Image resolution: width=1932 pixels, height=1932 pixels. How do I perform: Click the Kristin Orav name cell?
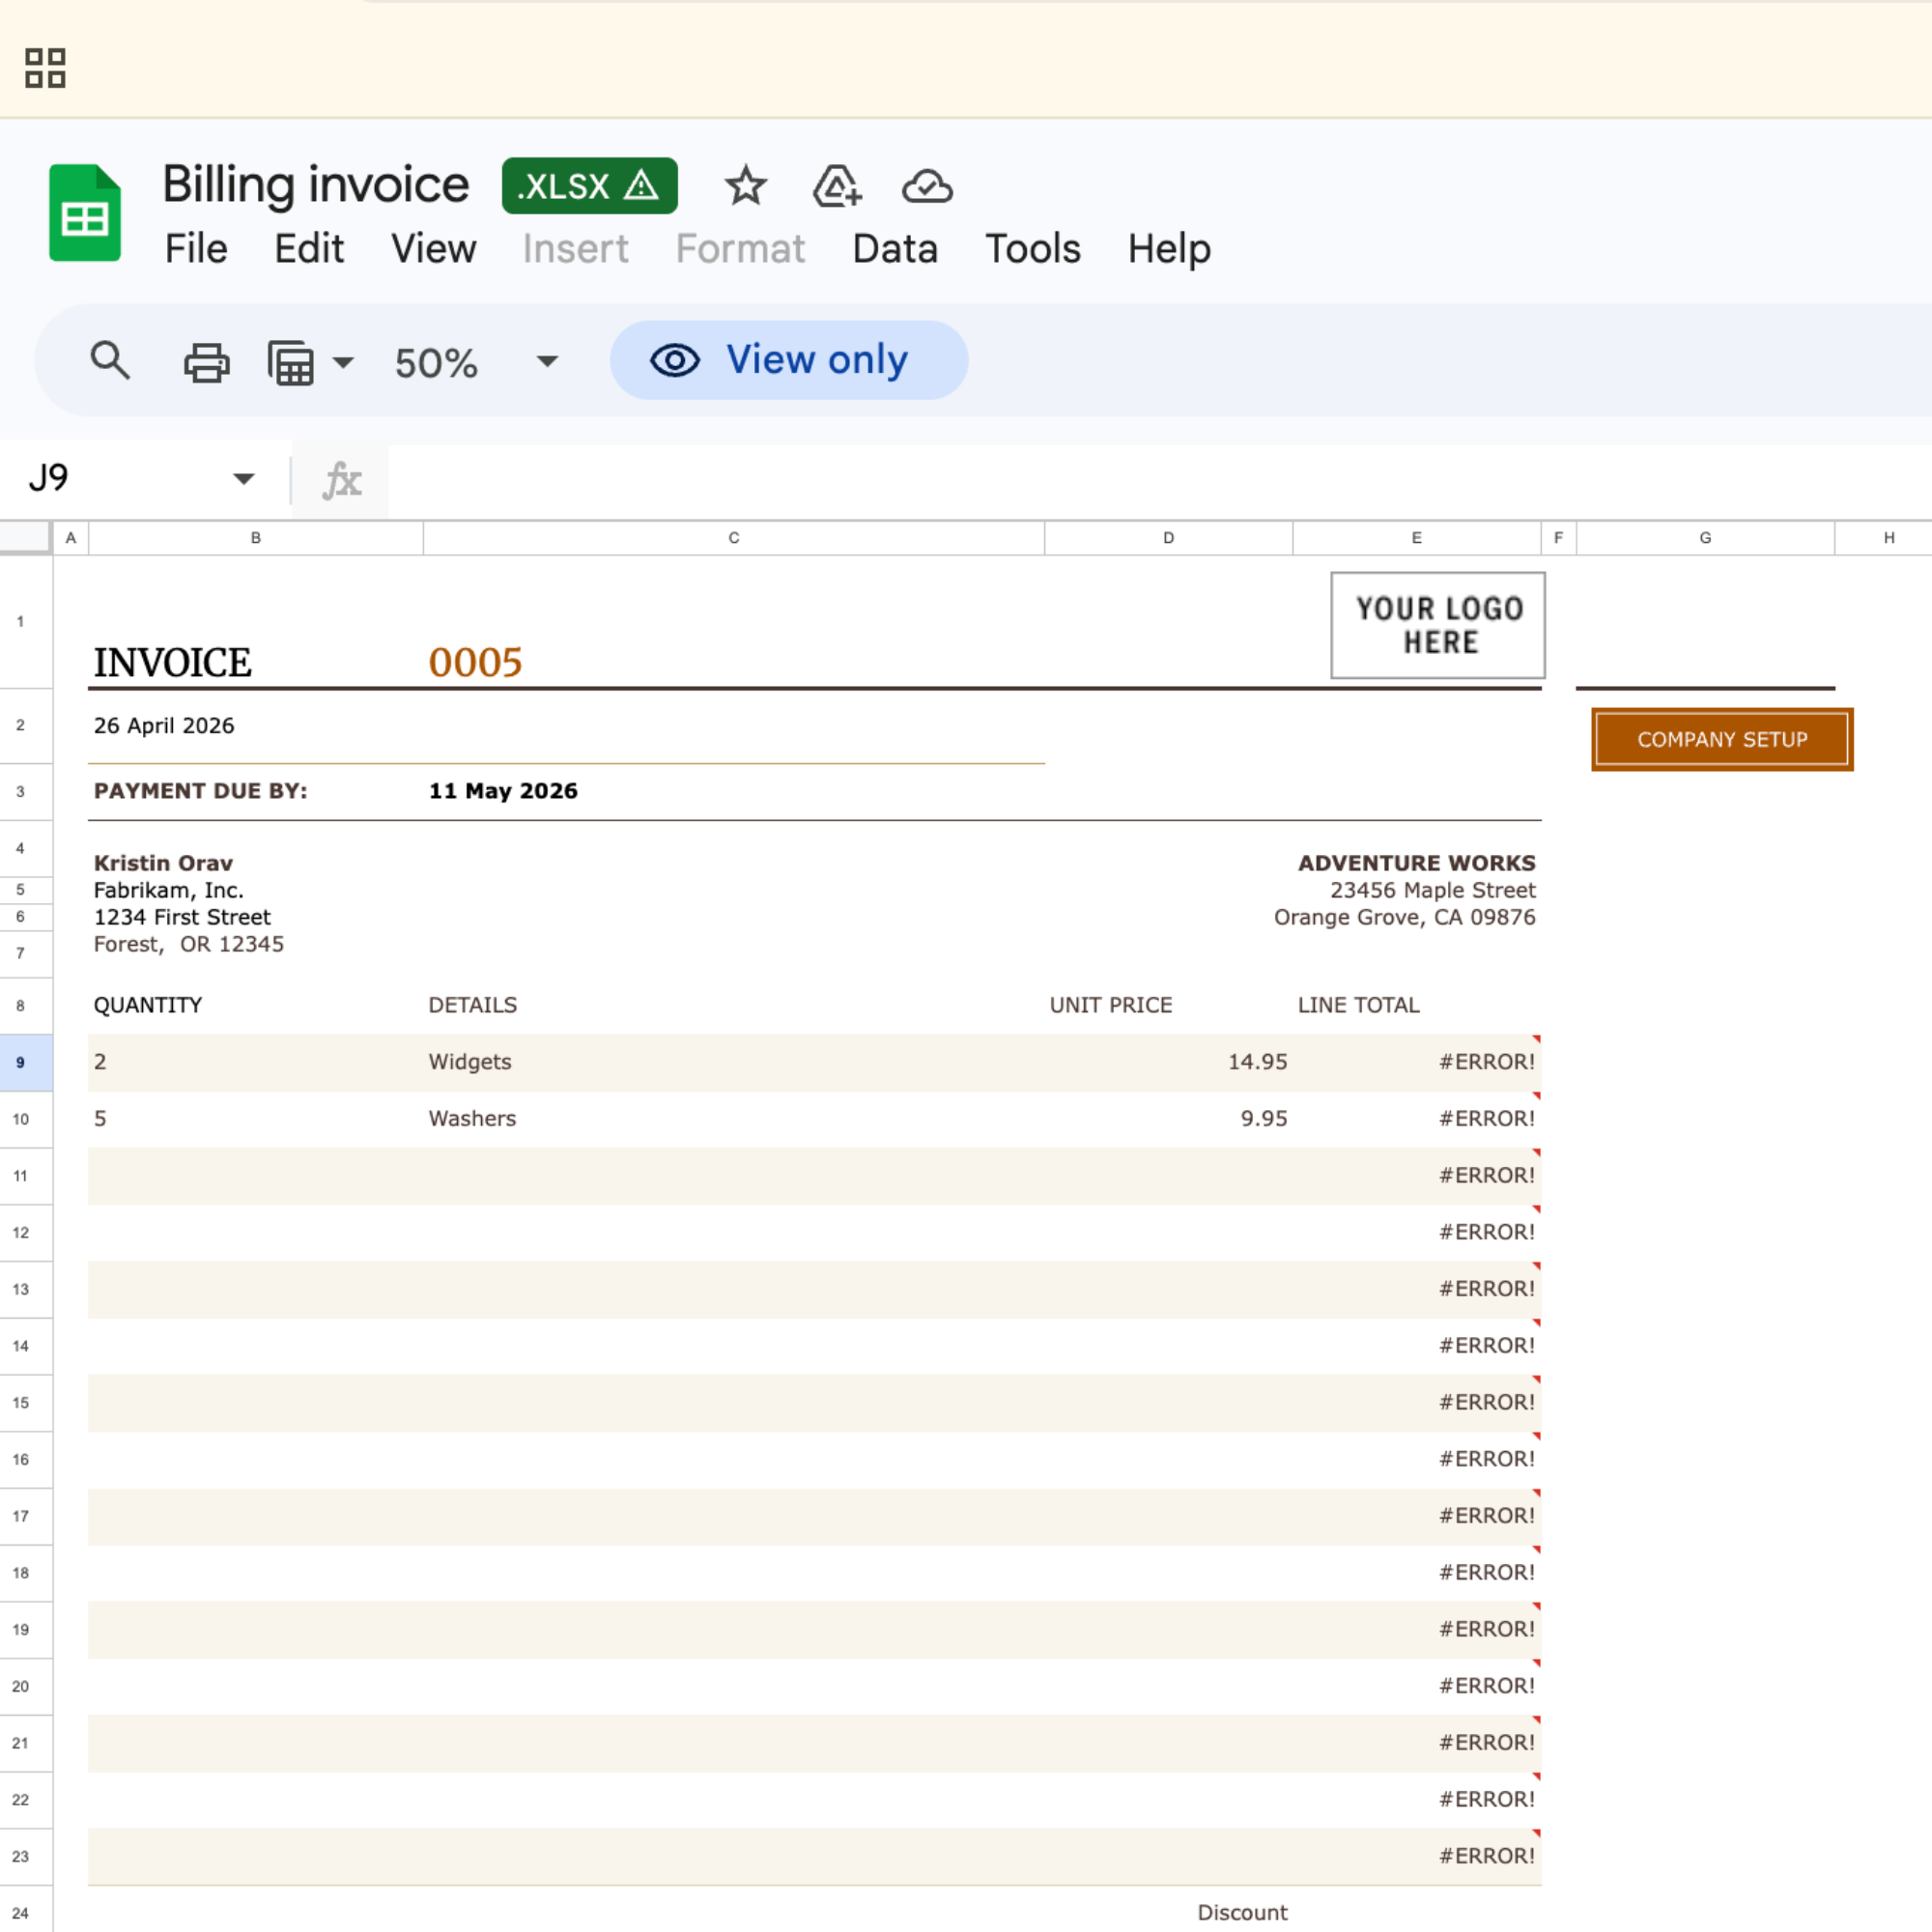163,862
